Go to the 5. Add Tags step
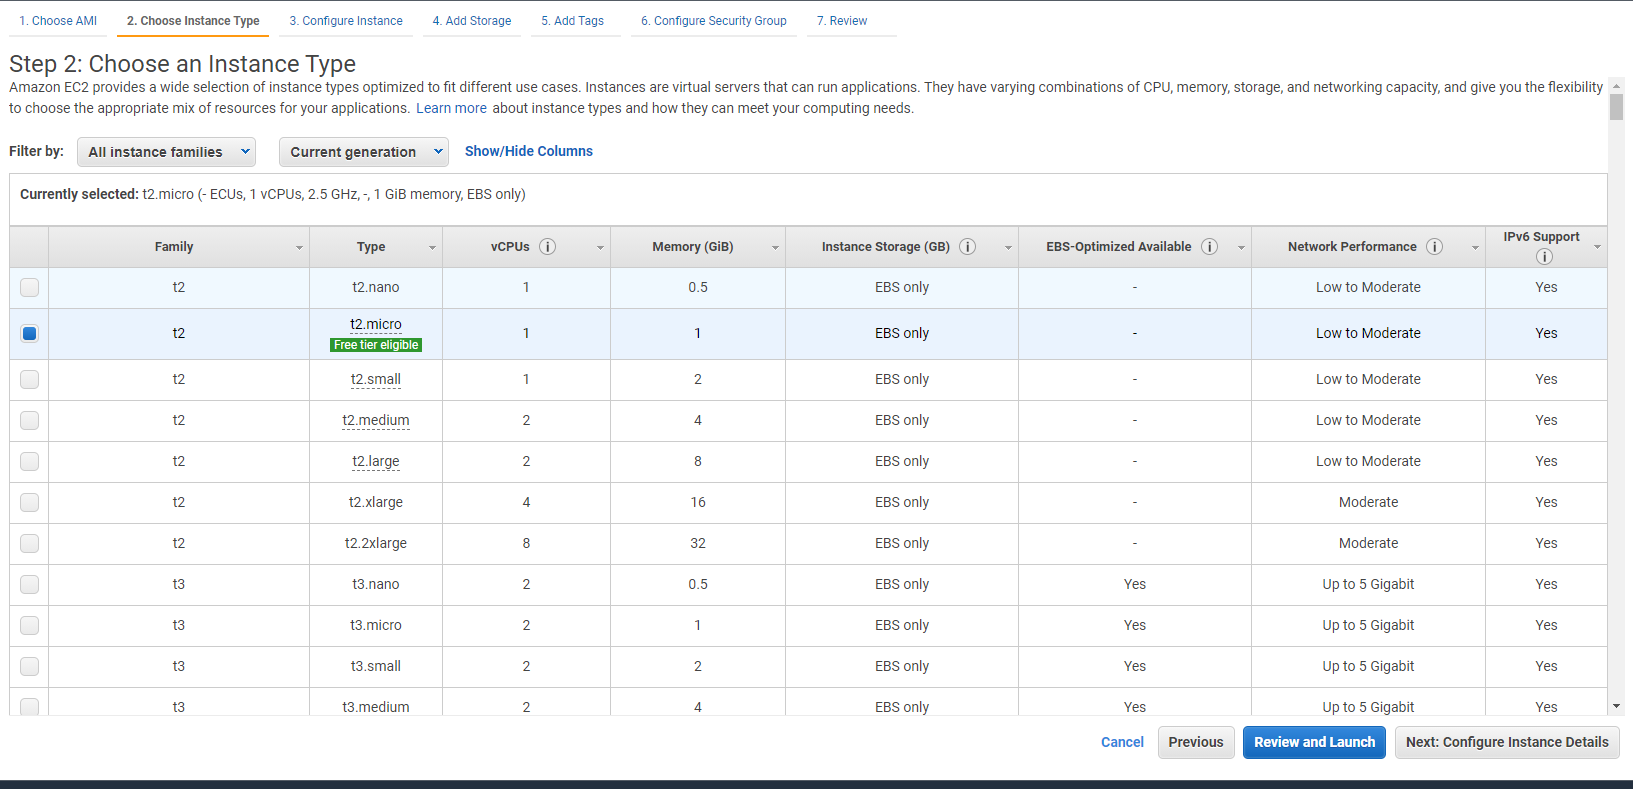The height and width of the screenshot is (789, 1633). [573, 21]
